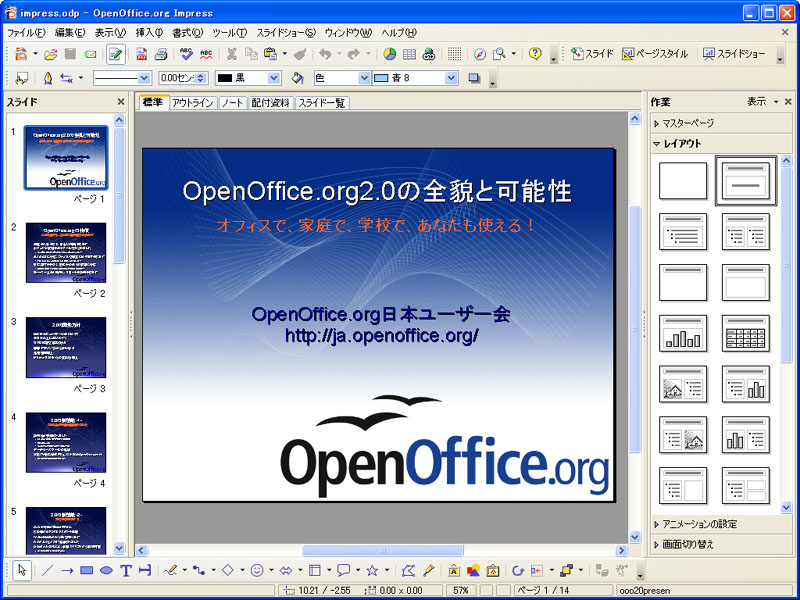Toggle Glue Points editing
The width and height of the screenshot is (800, 600).
click(428, 570)
